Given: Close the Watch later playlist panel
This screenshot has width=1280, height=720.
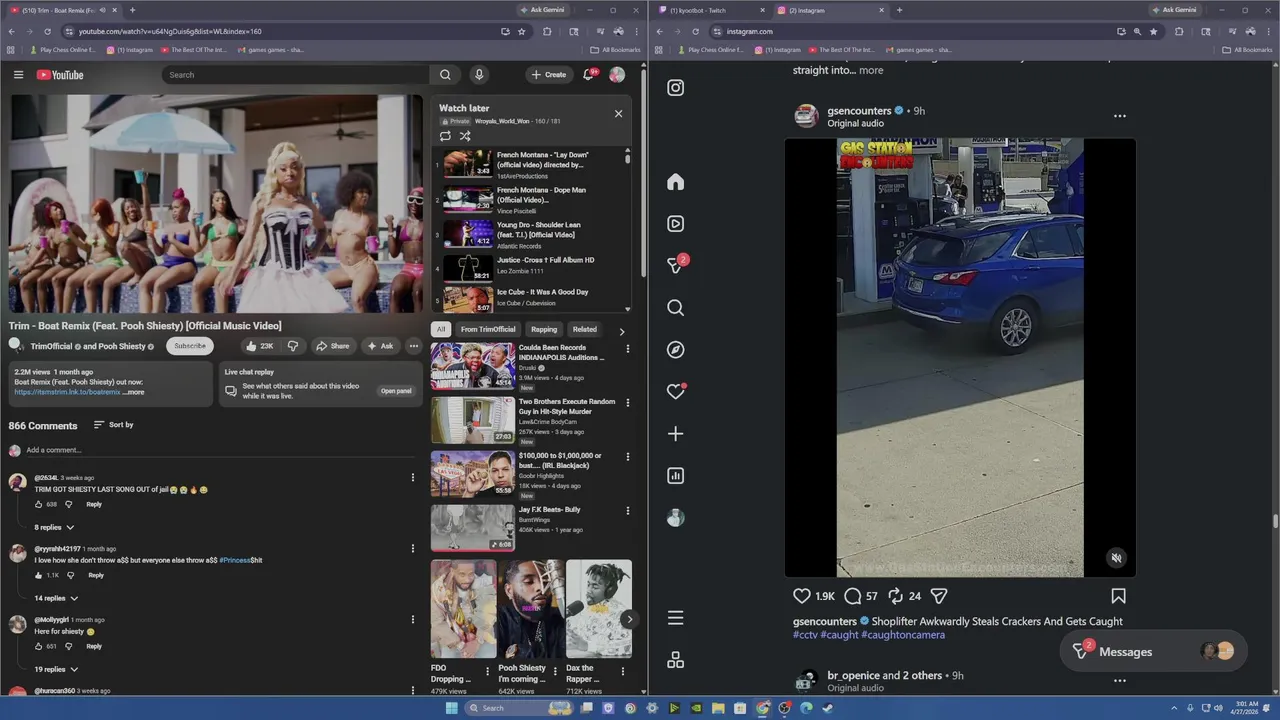Looking at the screenshot, I should [618, 113].
